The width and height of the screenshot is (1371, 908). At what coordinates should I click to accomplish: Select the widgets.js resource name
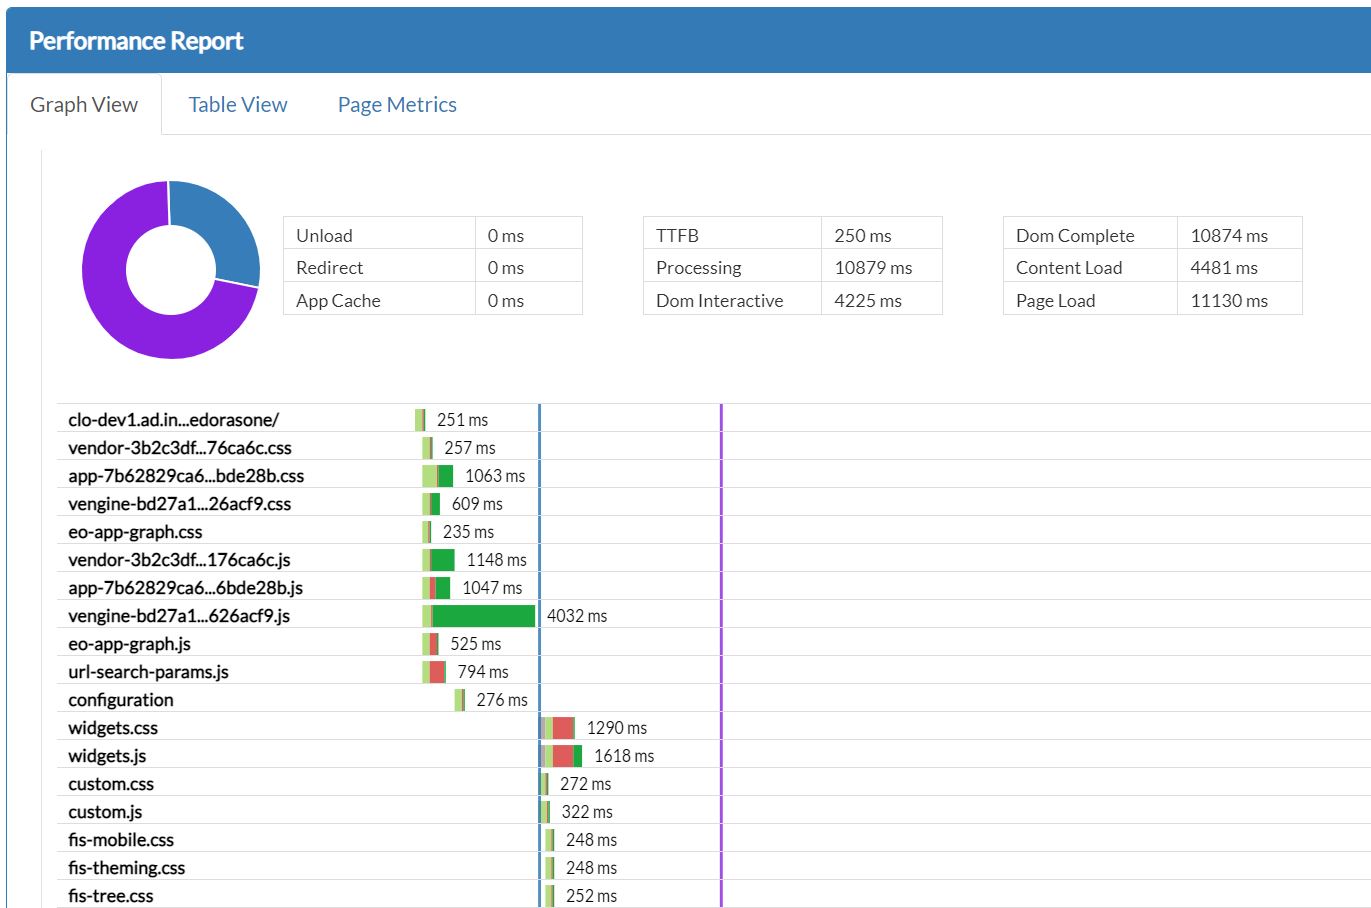click(x=107, y=756)
